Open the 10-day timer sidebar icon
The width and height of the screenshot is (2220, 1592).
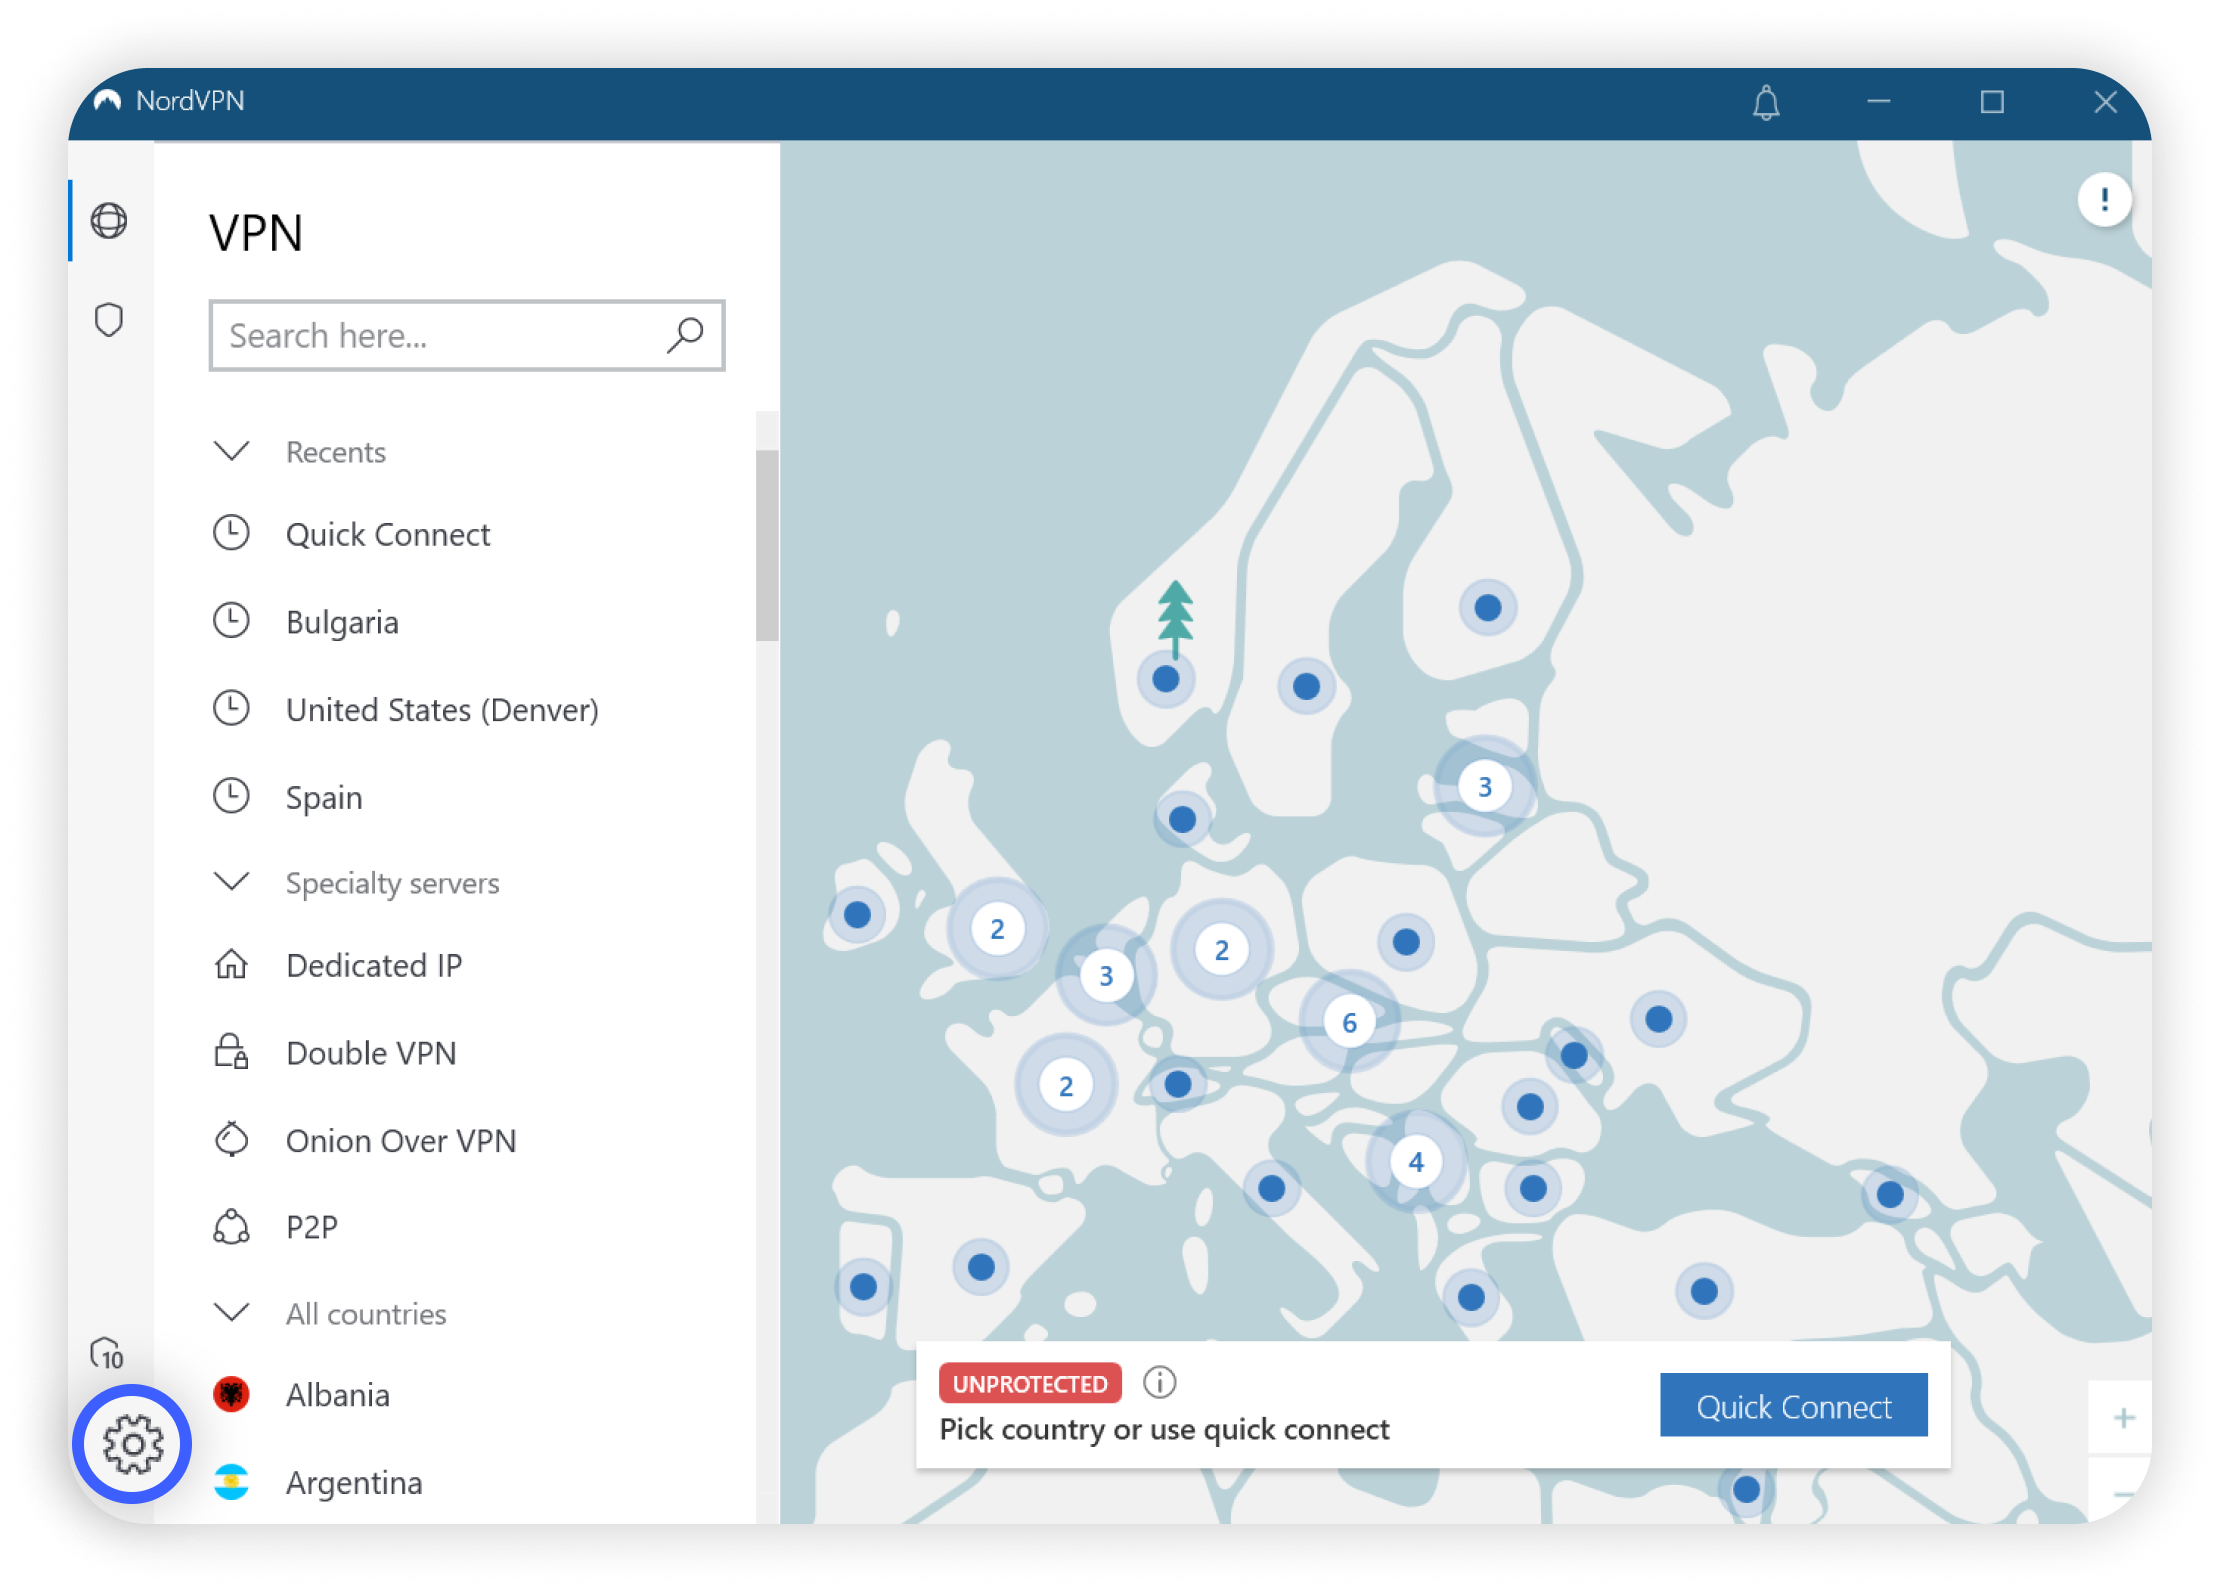pyautogui.click(x=107, y=1354)
